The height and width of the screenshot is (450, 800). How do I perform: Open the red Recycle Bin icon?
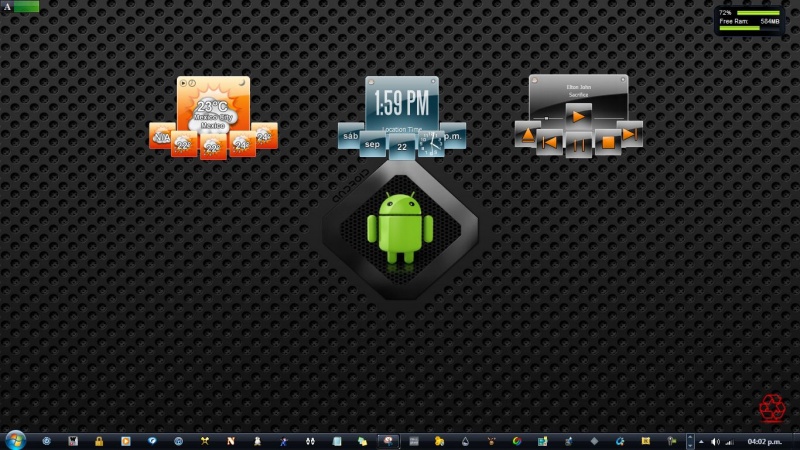(x=772, y=408)
